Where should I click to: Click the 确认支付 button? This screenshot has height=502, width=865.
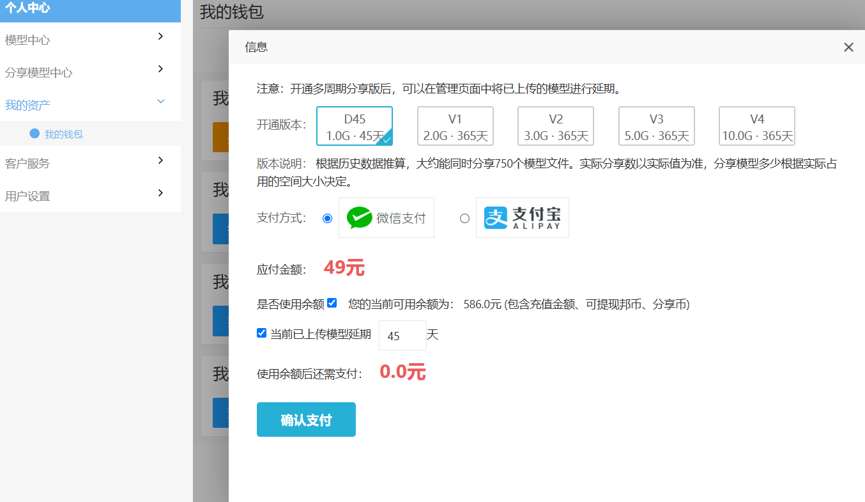click(x=306, y=420)
